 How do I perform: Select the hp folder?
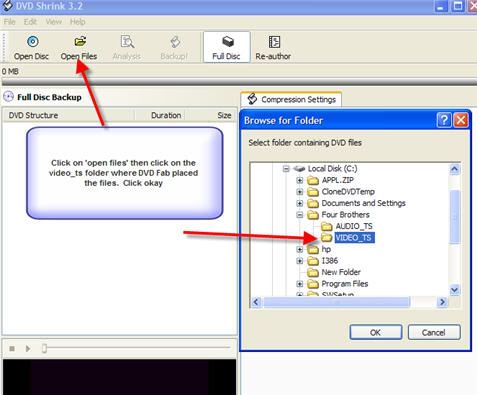click(326, 249)
